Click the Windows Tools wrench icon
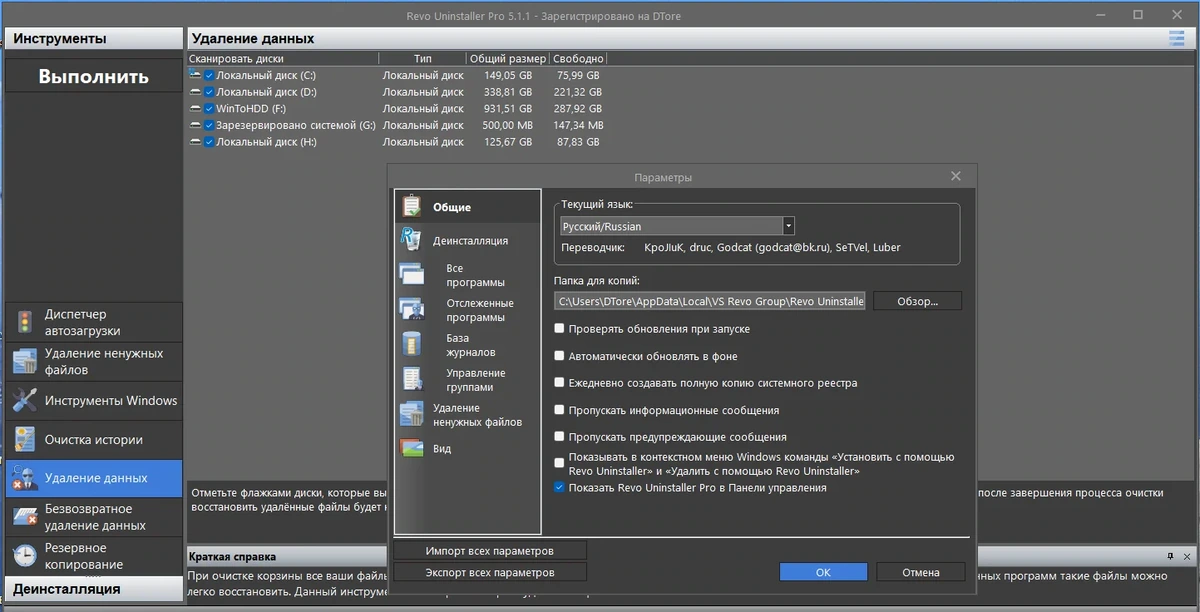The width and height of the screenshot is (1200, 612). (x=24, y=401)
